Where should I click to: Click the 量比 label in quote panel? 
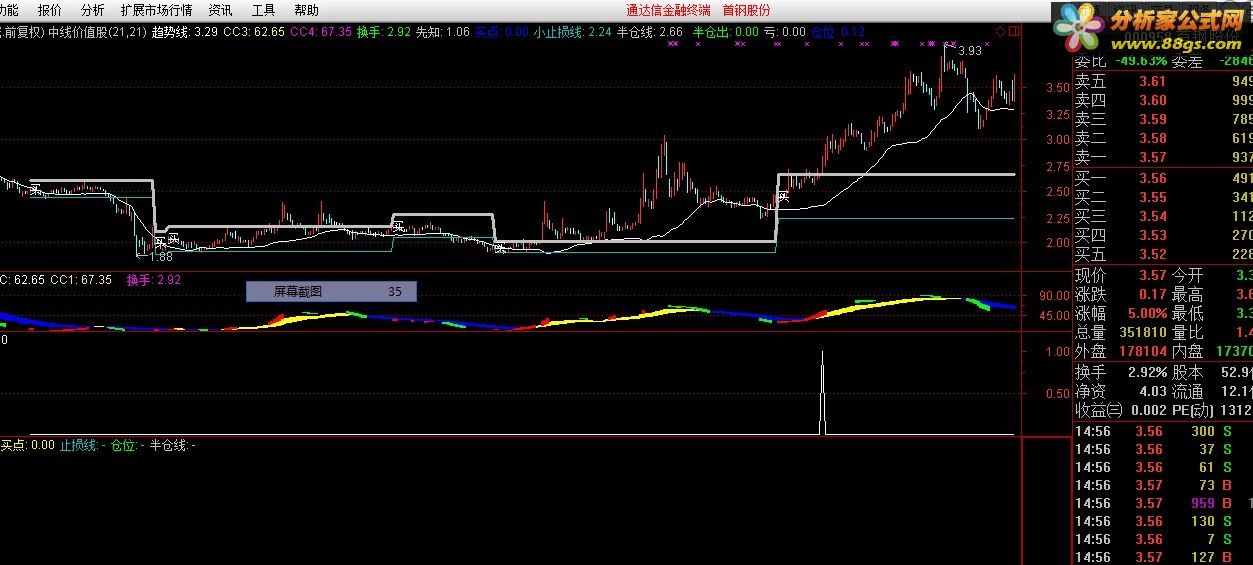[1188, 333]
